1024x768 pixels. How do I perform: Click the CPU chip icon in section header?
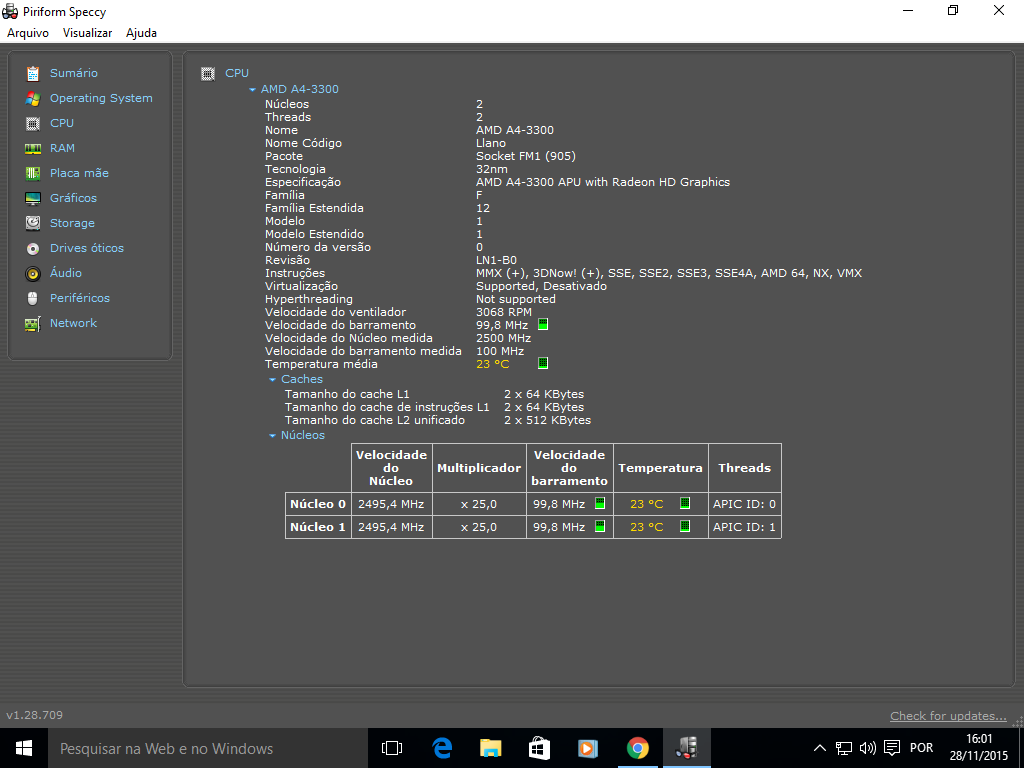pyautogui.click(x=208, y=73)
